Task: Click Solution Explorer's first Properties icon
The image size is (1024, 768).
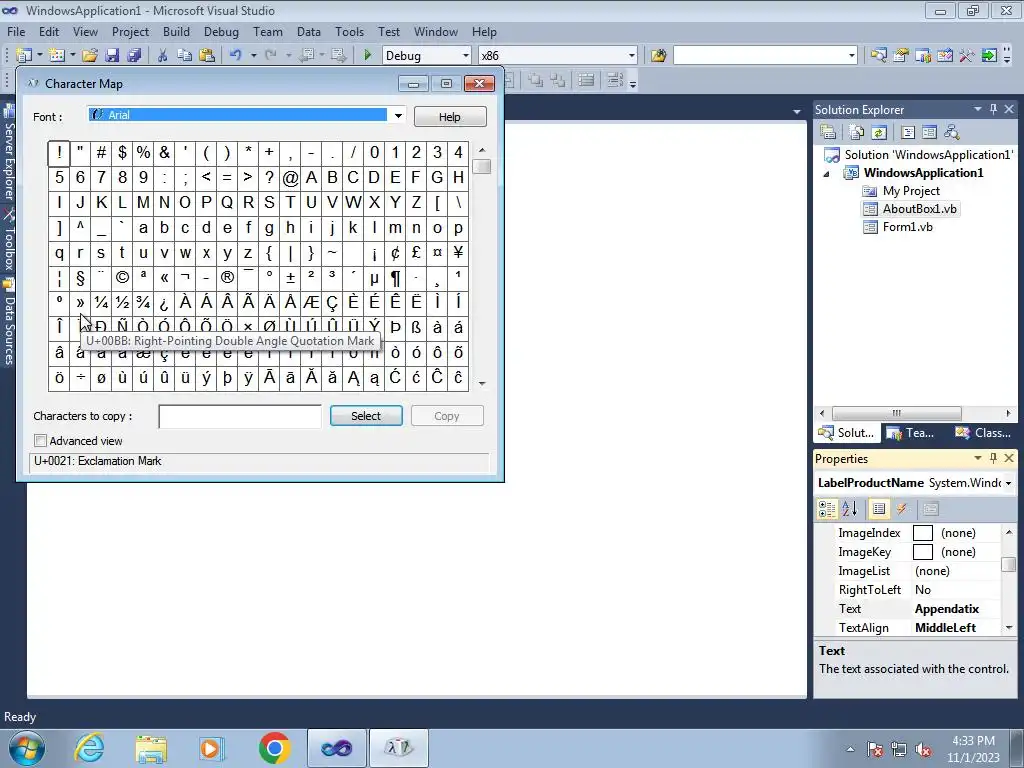Action: (x=828, y=133)
